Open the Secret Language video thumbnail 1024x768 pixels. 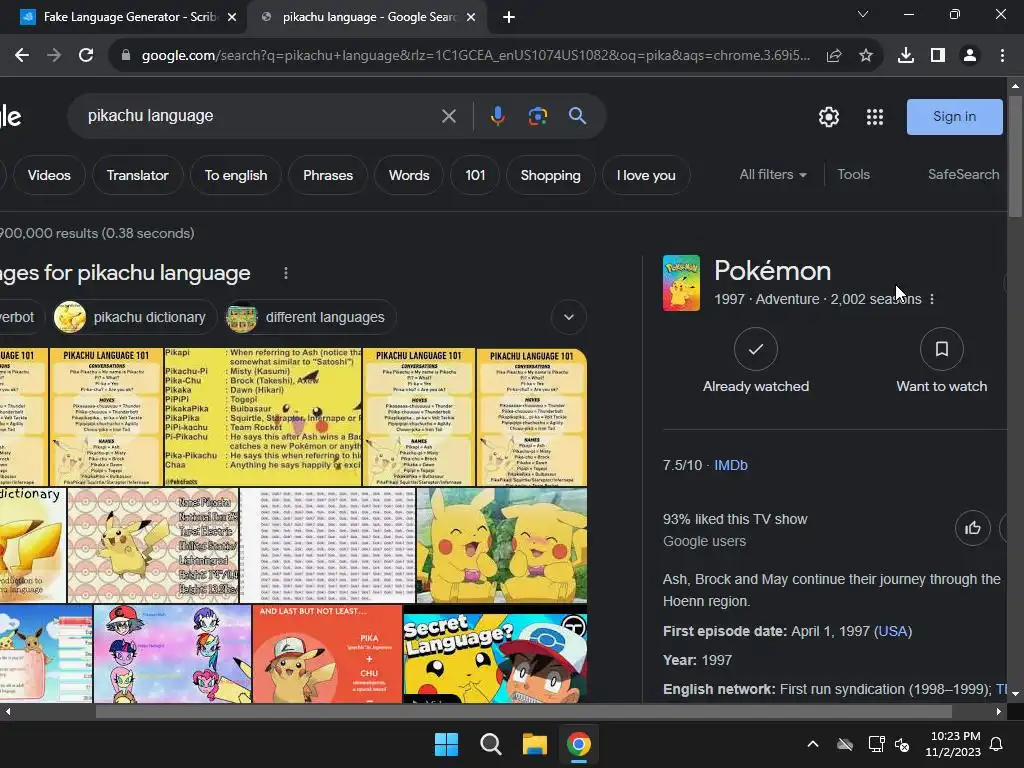[495, 654]
